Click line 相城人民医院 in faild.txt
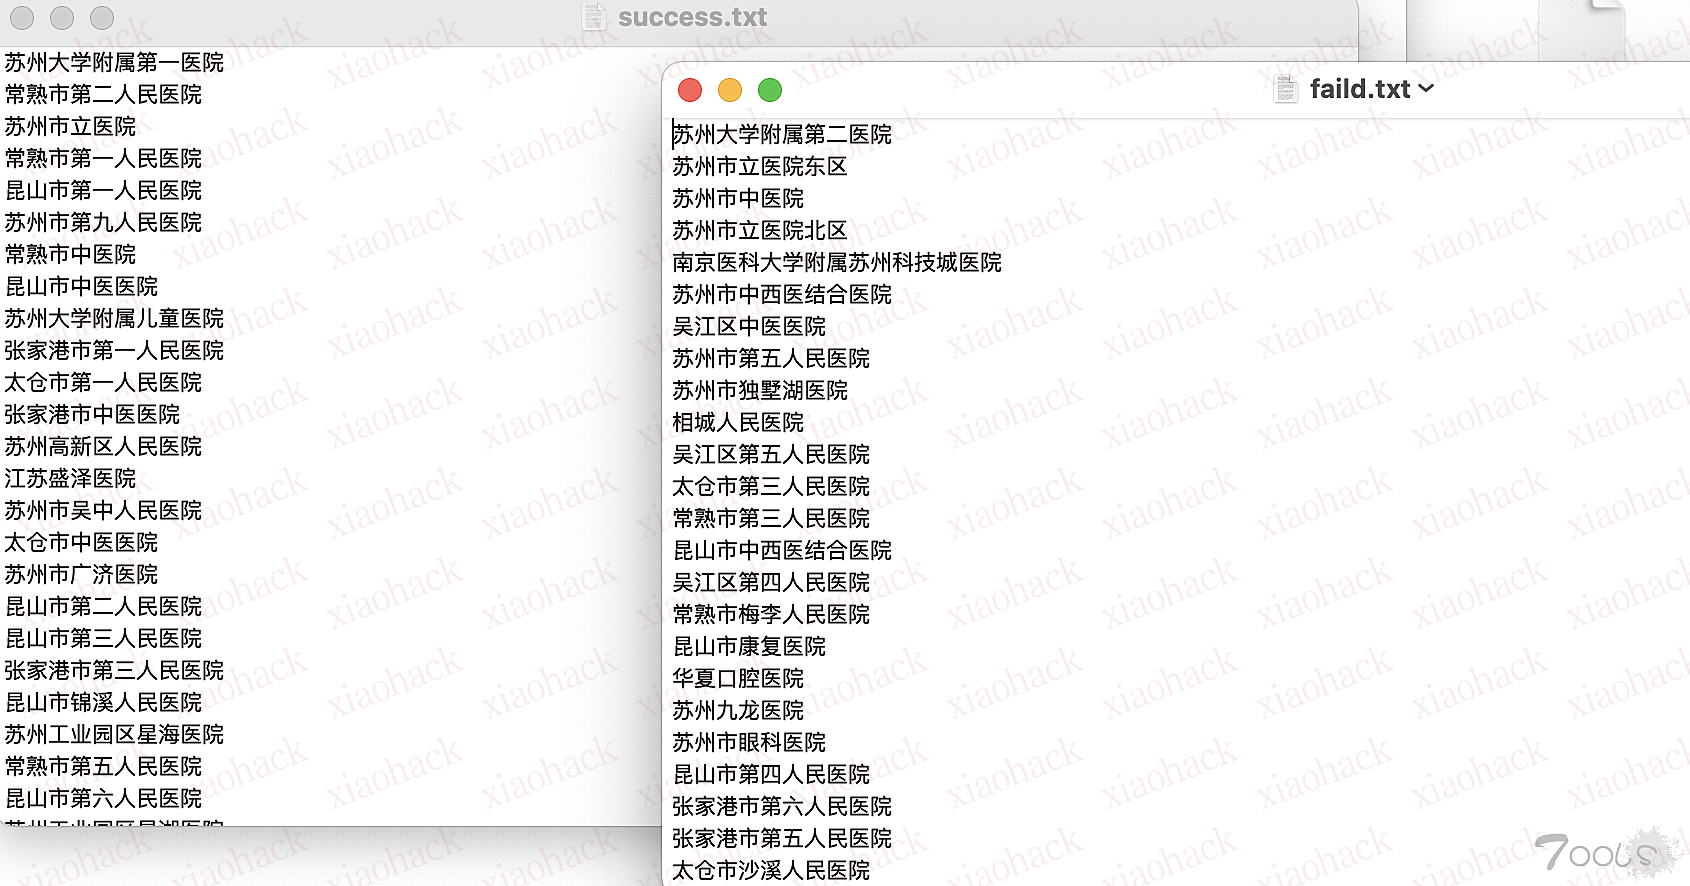 click(x=738, y=422)
